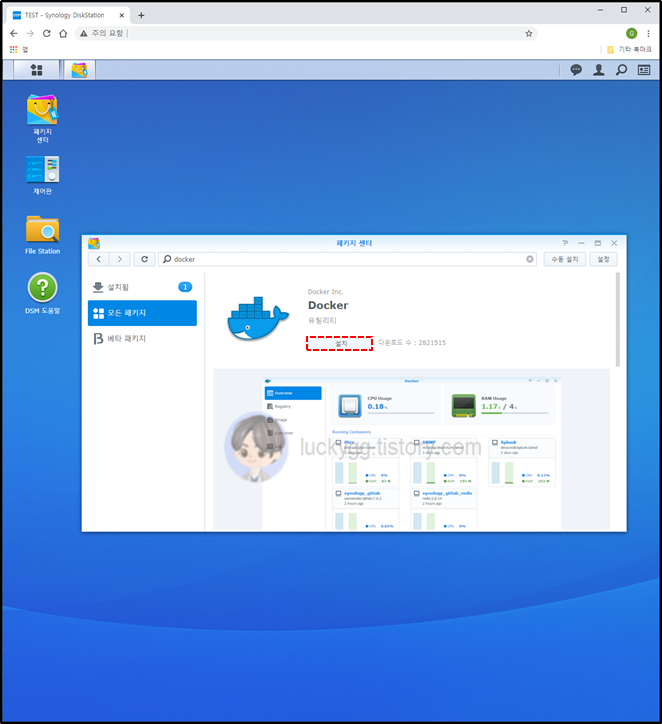
Task: Clear the docker search text
Action: click(530, 259)
